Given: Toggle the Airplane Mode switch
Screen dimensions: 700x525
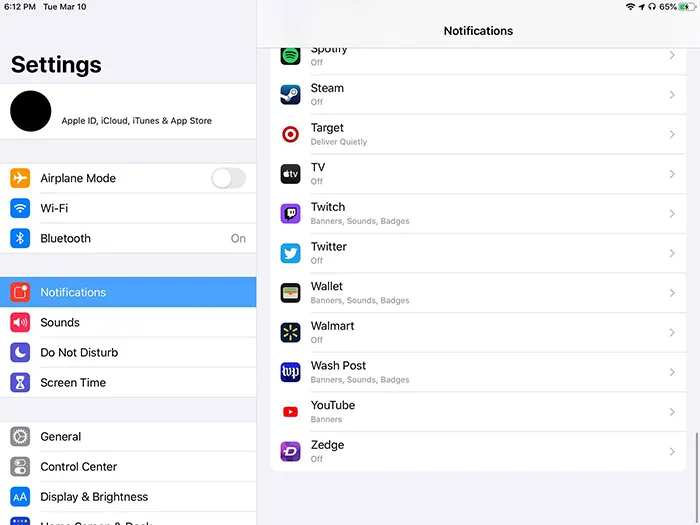Looking at the screenshot, I should (x=228, y=178).
